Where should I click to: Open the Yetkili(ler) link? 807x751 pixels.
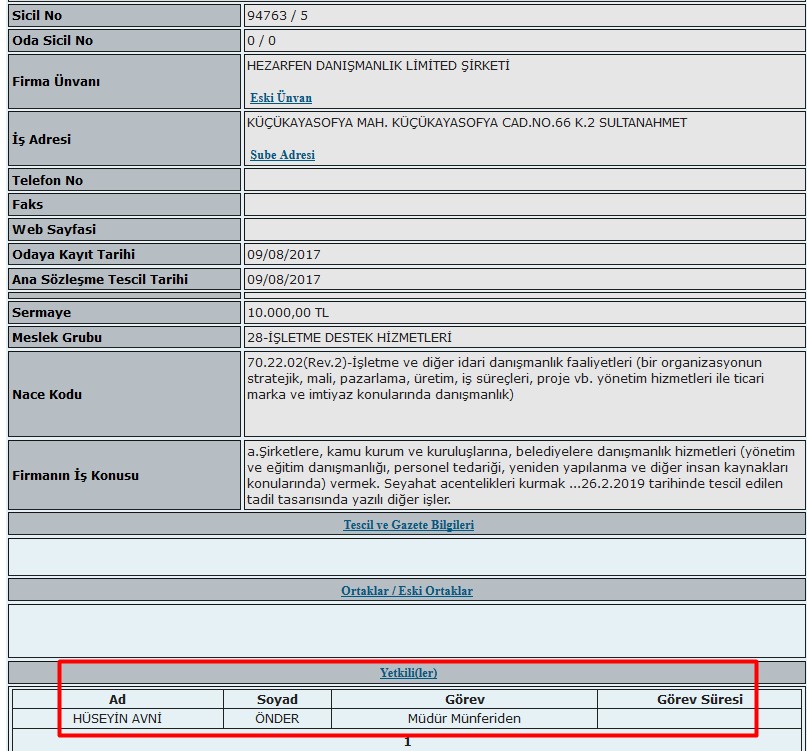tap(408, 673)
